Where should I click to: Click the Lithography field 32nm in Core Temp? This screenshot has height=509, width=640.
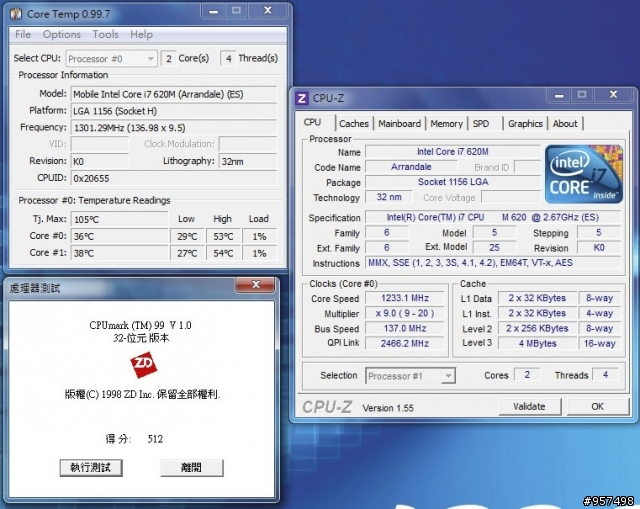pyautogui.click(x=248, y=161)
